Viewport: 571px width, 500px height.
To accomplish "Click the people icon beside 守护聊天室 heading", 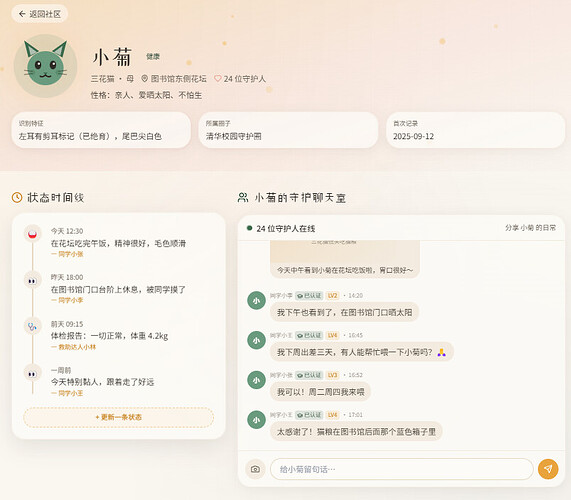I will 243,197.
